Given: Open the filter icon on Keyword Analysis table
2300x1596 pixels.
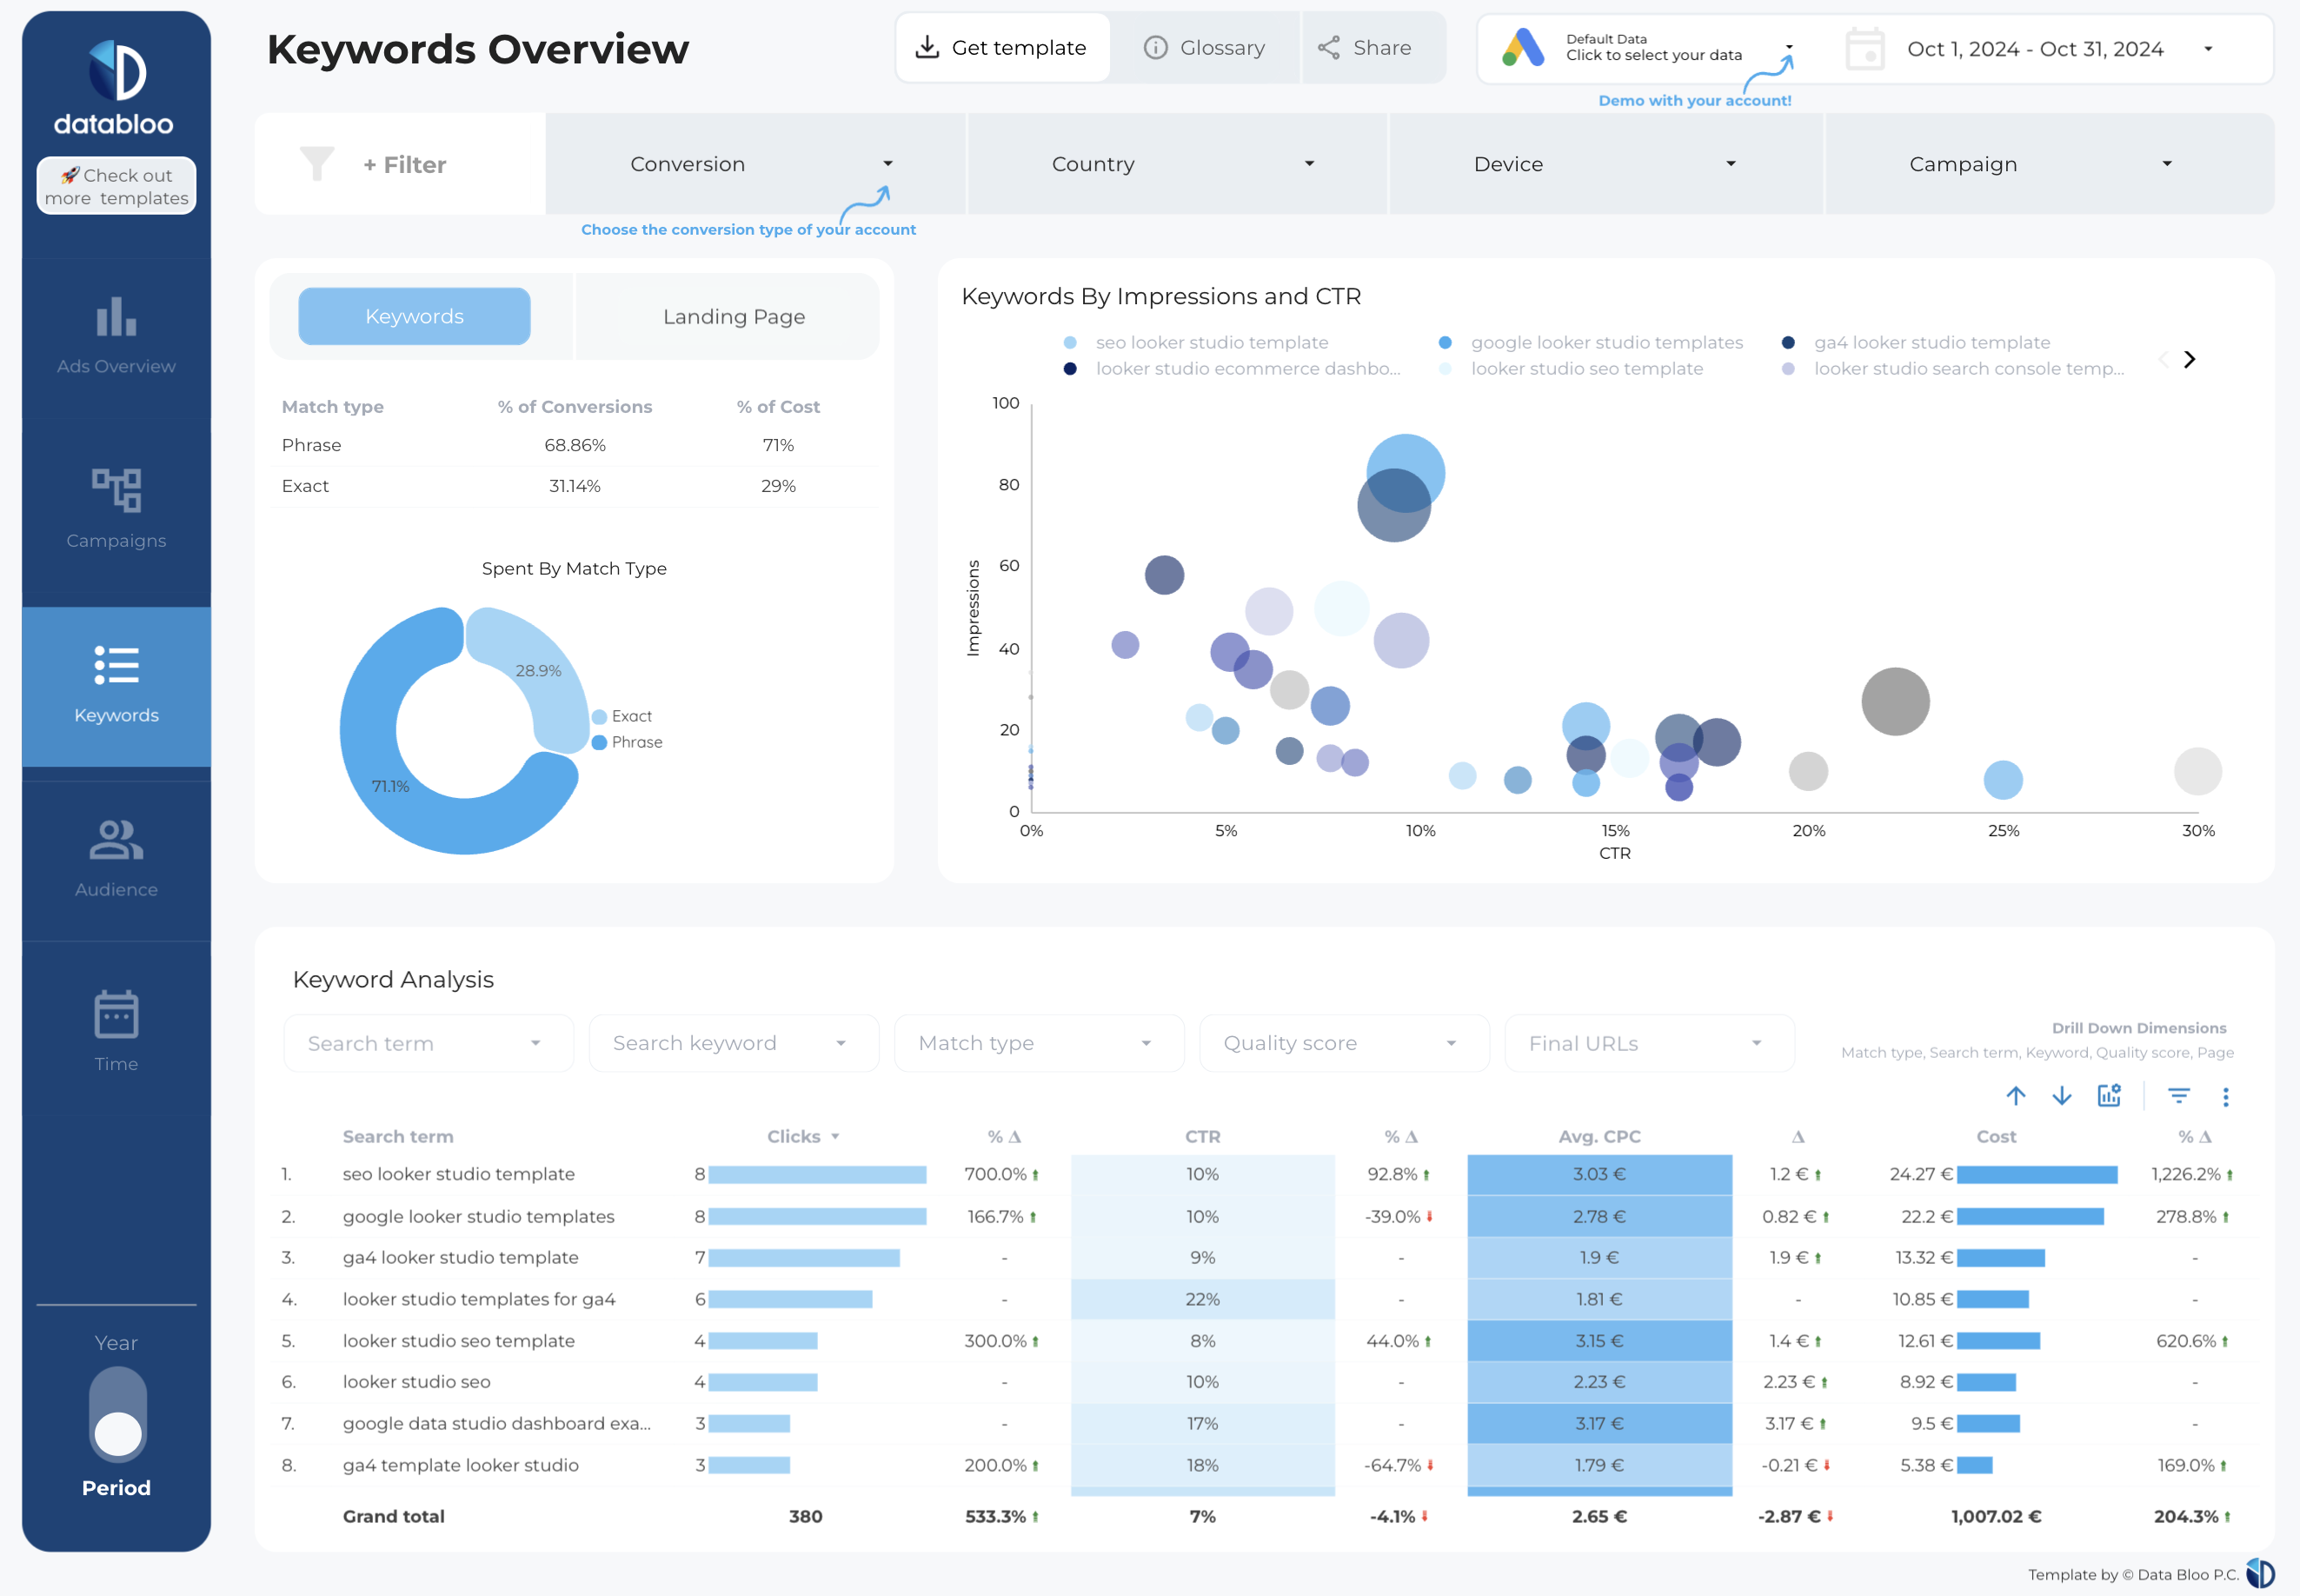Looking at the screenshot, I should (2179, 1095).
